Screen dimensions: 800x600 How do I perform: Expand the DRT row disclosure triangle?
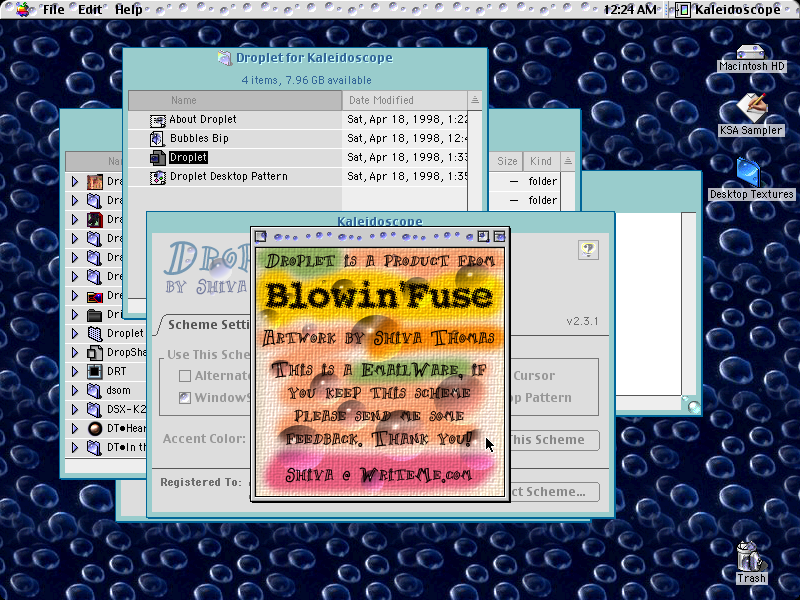click(x=75, y=371)
